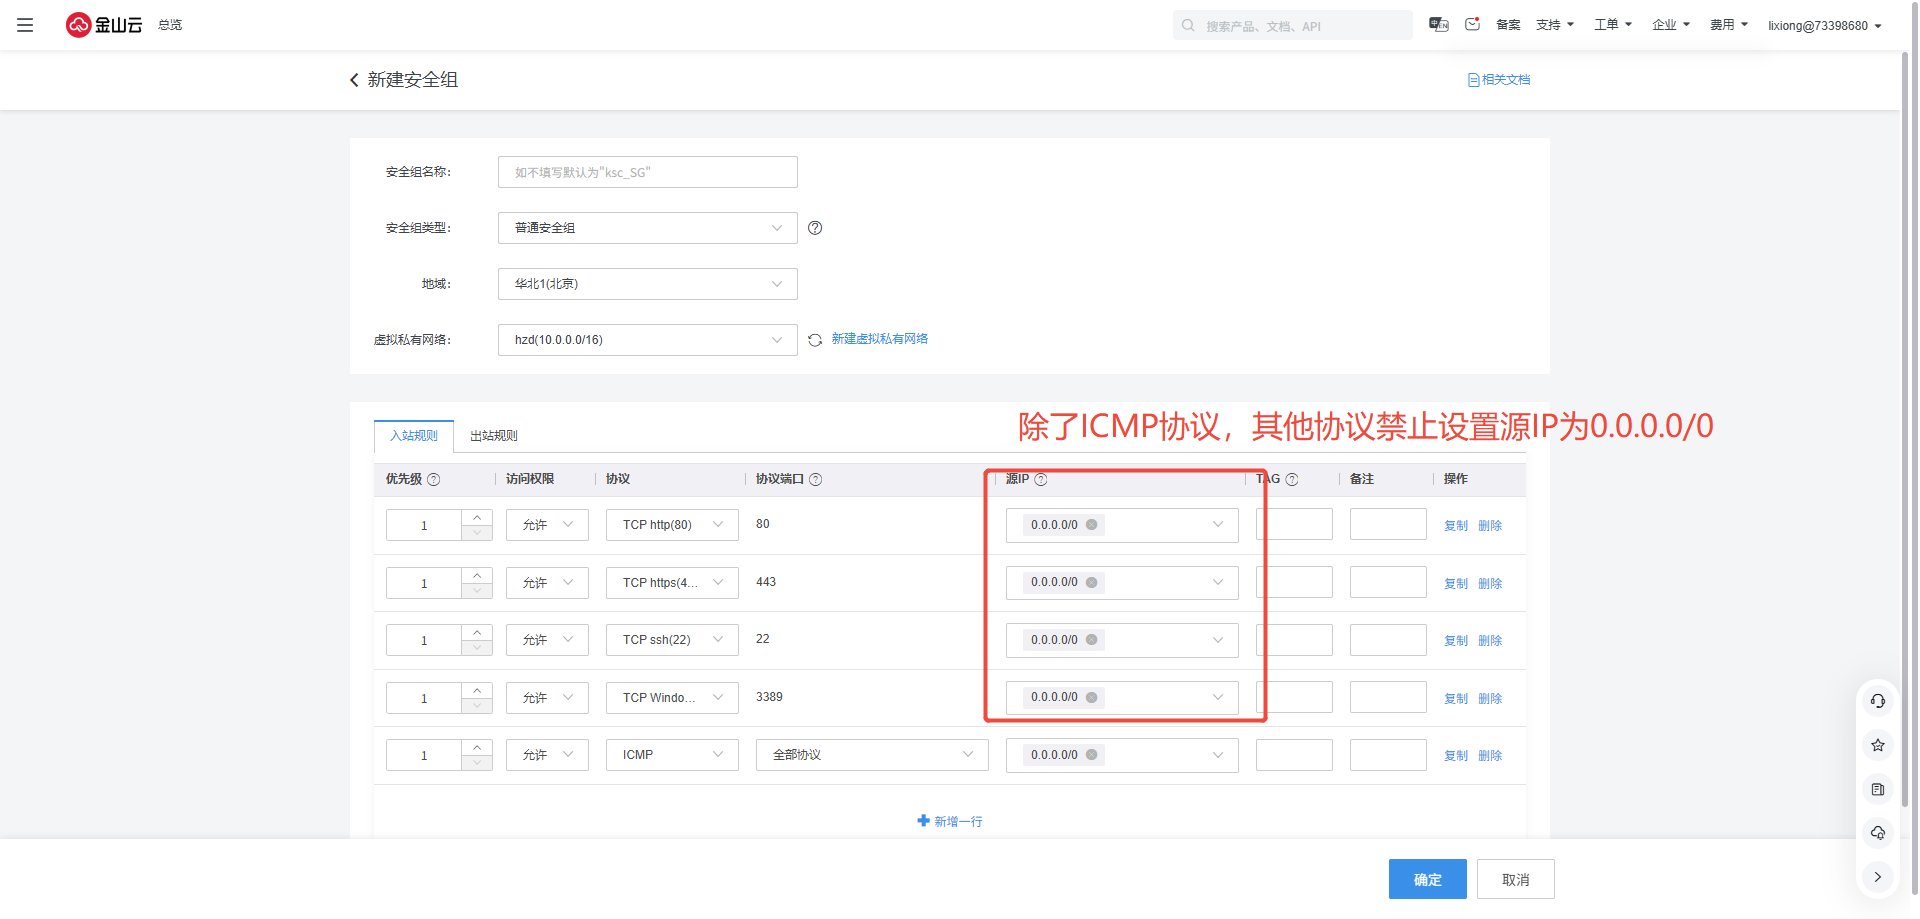Go back using the arrow beside 新建安全组

354,80
